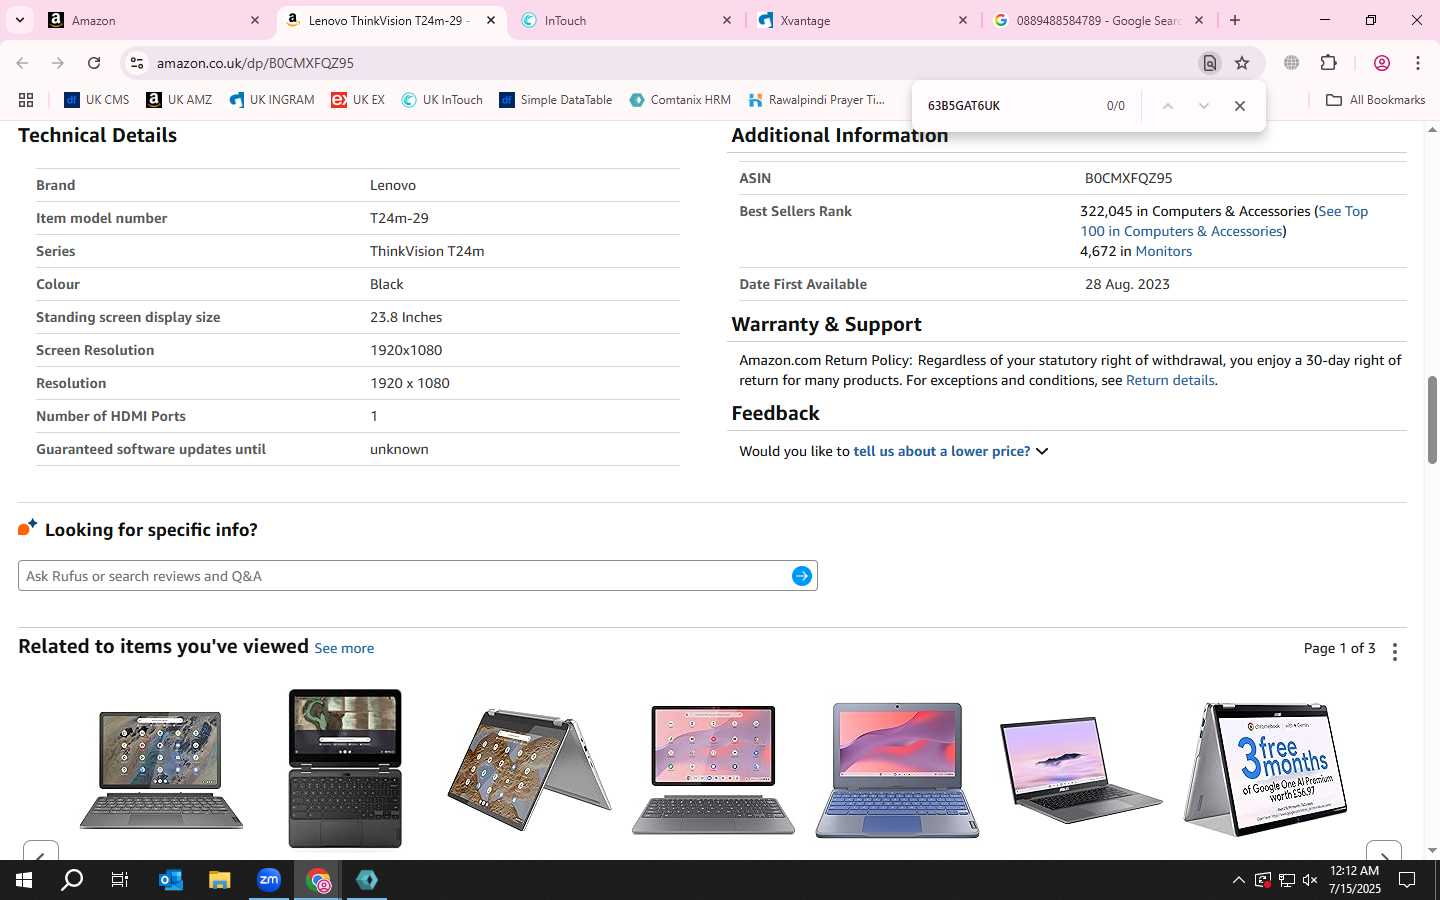Bookmark this page with the star icon

pyautogui.click(x=1242, y=63)
